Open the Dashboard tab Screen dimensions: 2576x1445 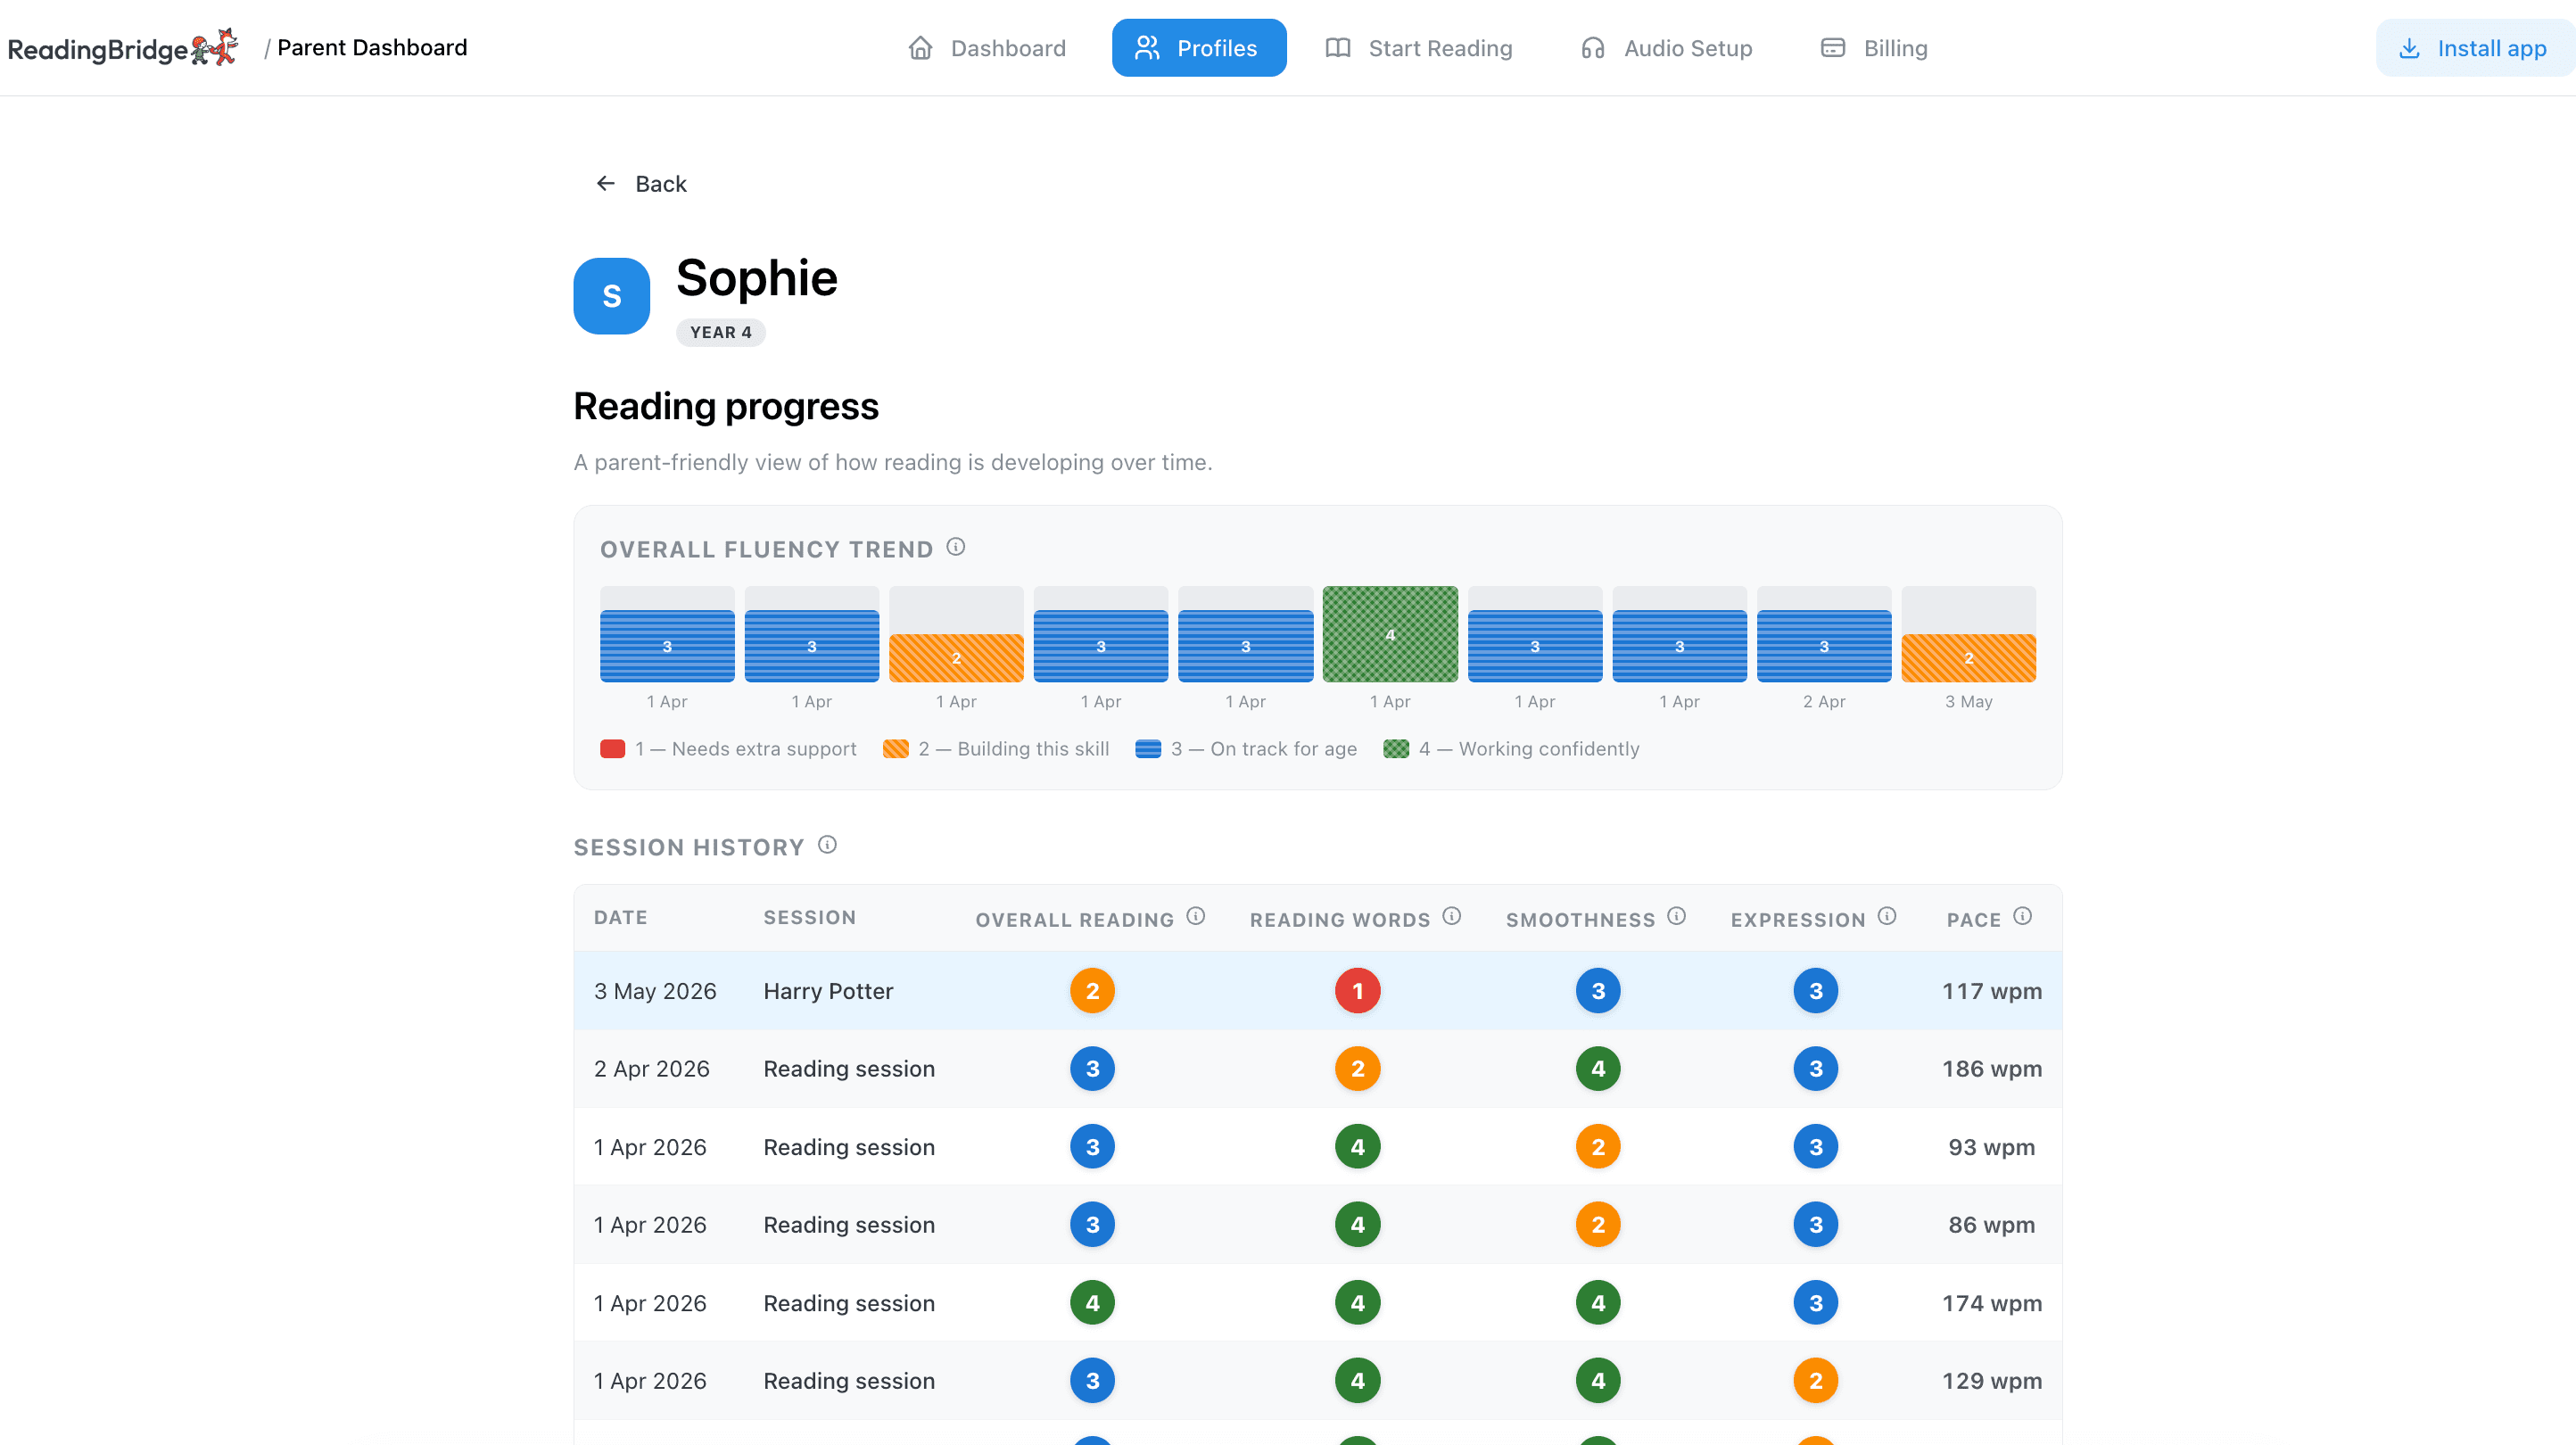click(987, 48)
